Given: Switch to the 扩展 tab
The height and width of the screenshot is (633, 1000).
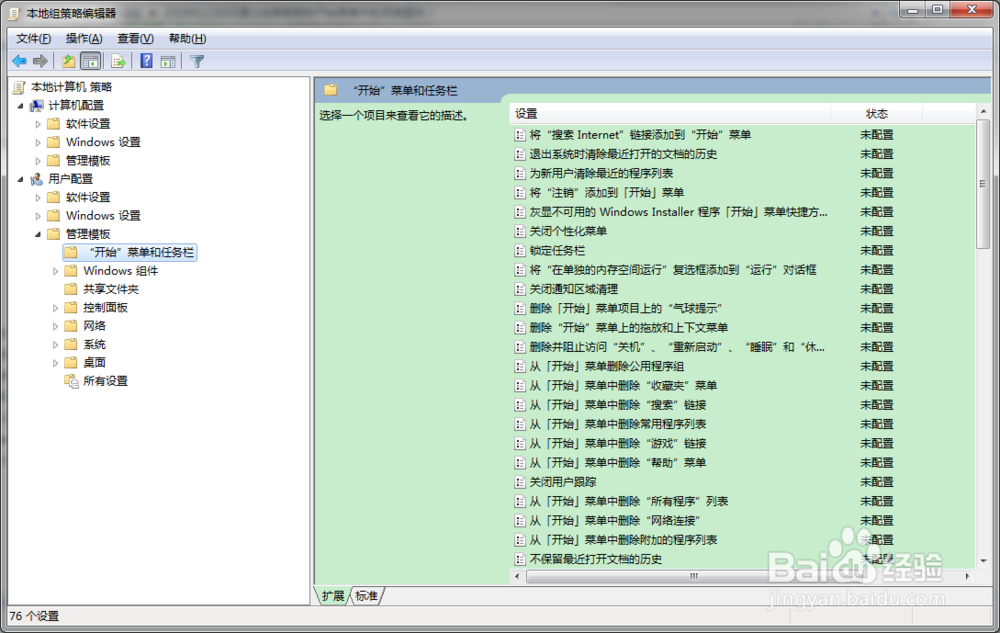Looking at the screenshot, I should click(333, 596).
